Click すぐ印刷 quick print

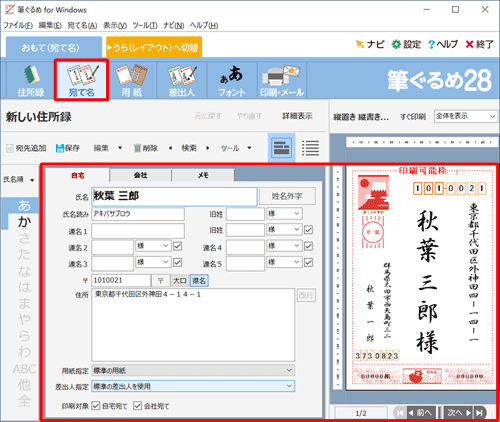coord(413,116)
